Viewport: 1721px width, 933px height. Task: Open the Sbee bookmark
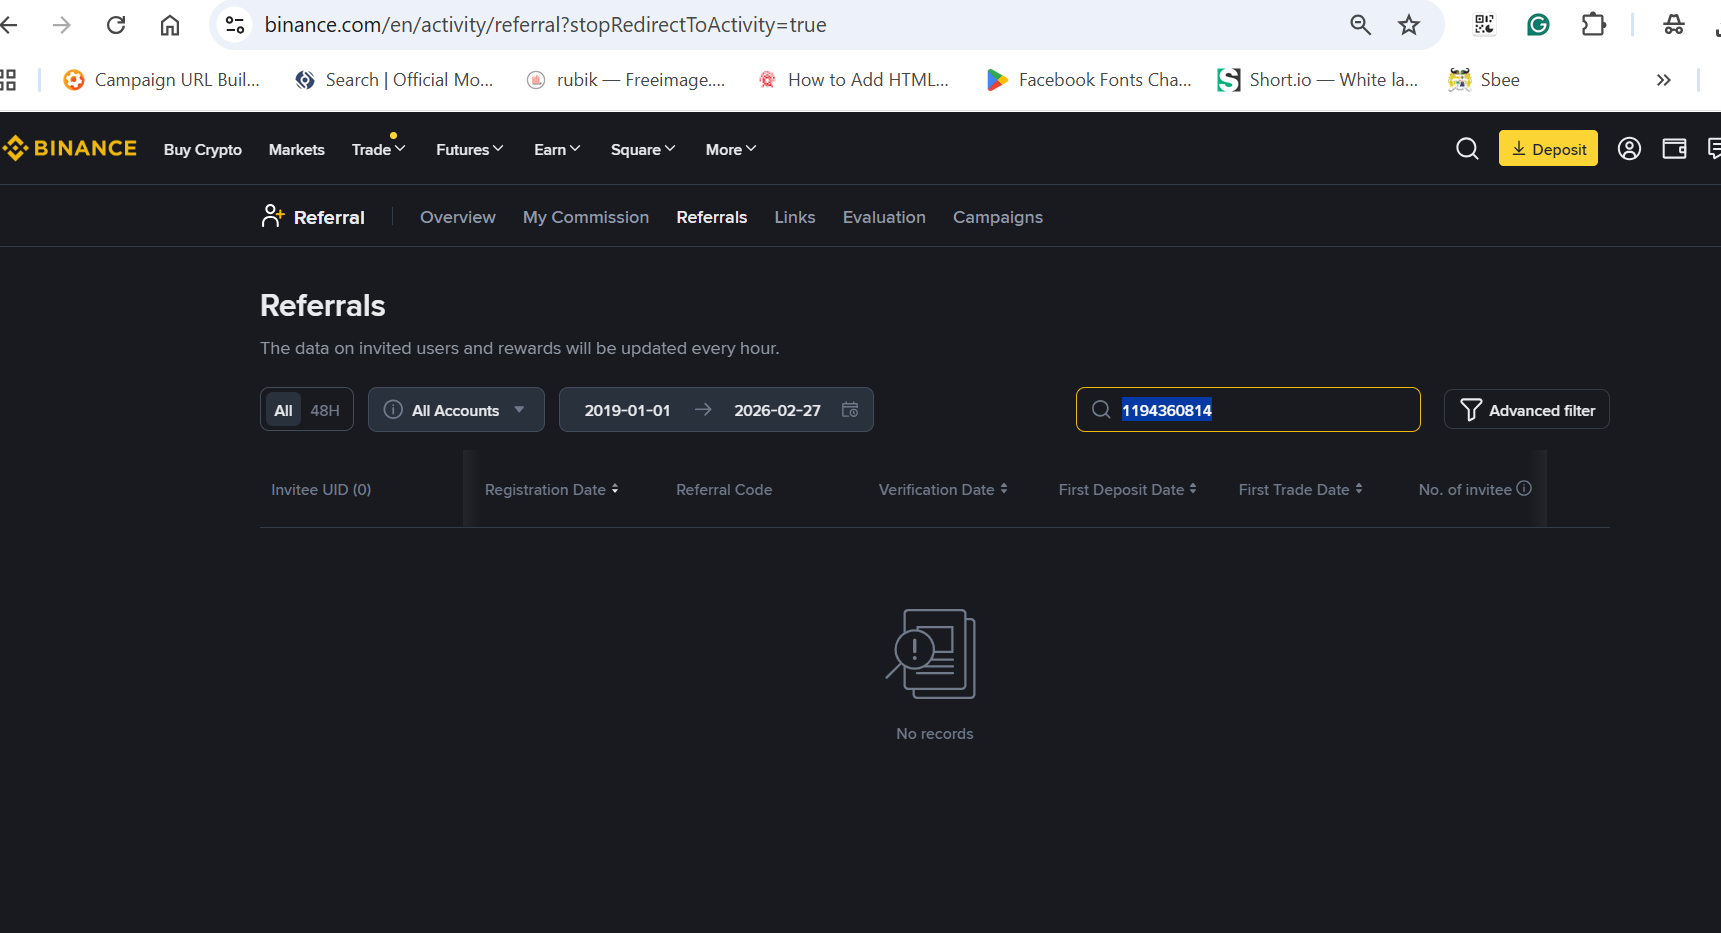[x=1484, y=80]
